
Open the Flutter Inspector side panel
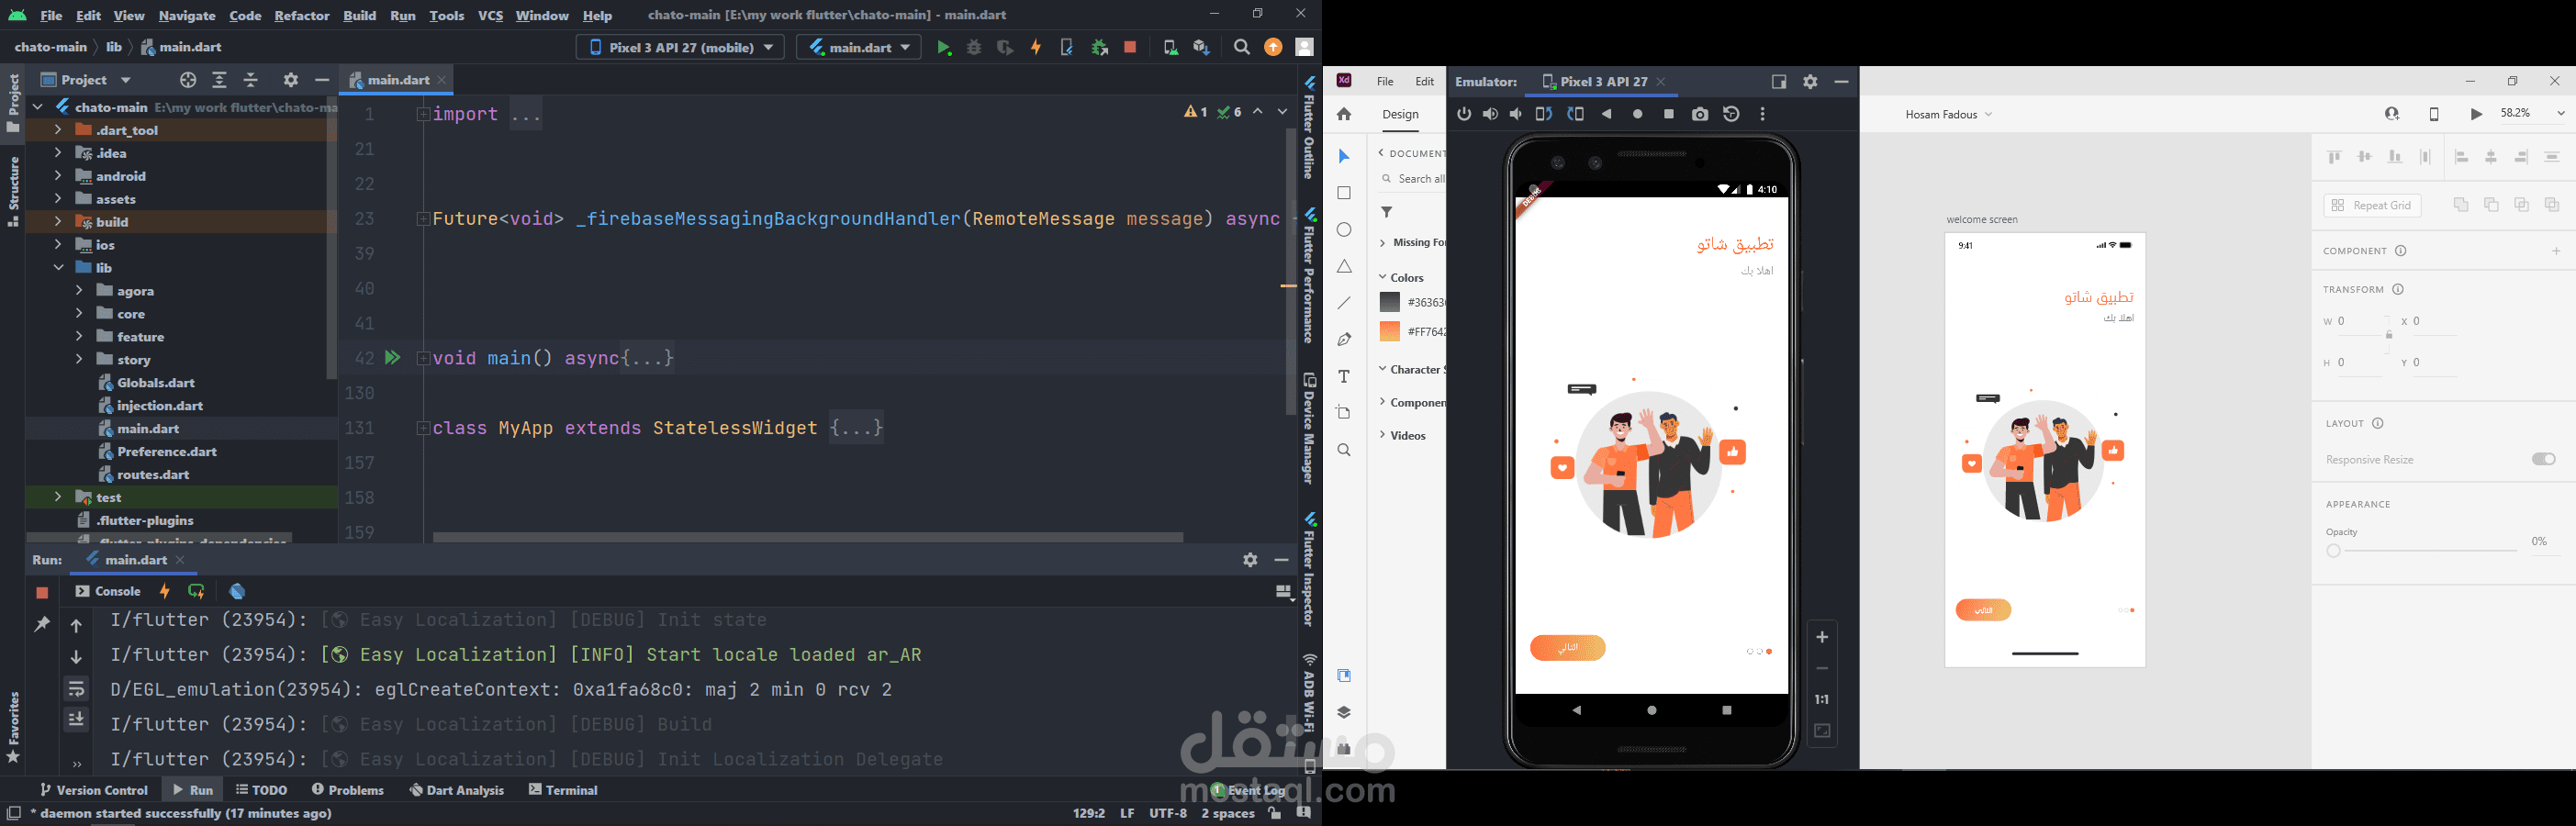(x=1309, y=570)
